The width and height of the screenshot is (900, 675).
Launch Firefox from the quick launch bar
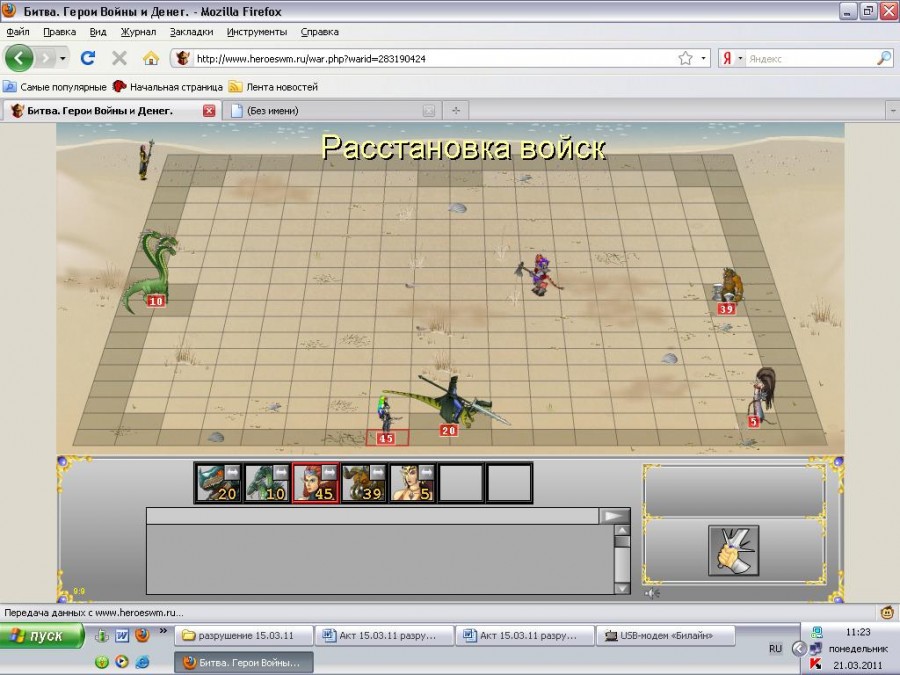tap(142, 635)
